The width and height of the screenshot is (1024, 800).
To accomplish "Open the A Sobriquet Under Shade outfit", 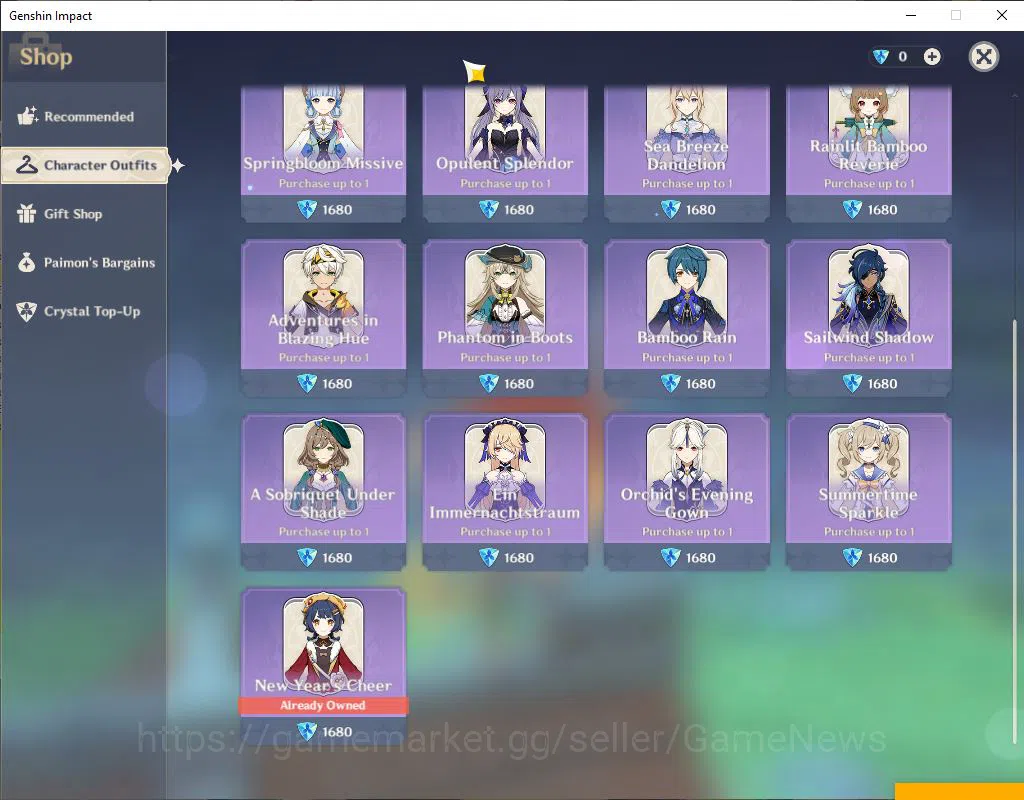I will (324, 492).
